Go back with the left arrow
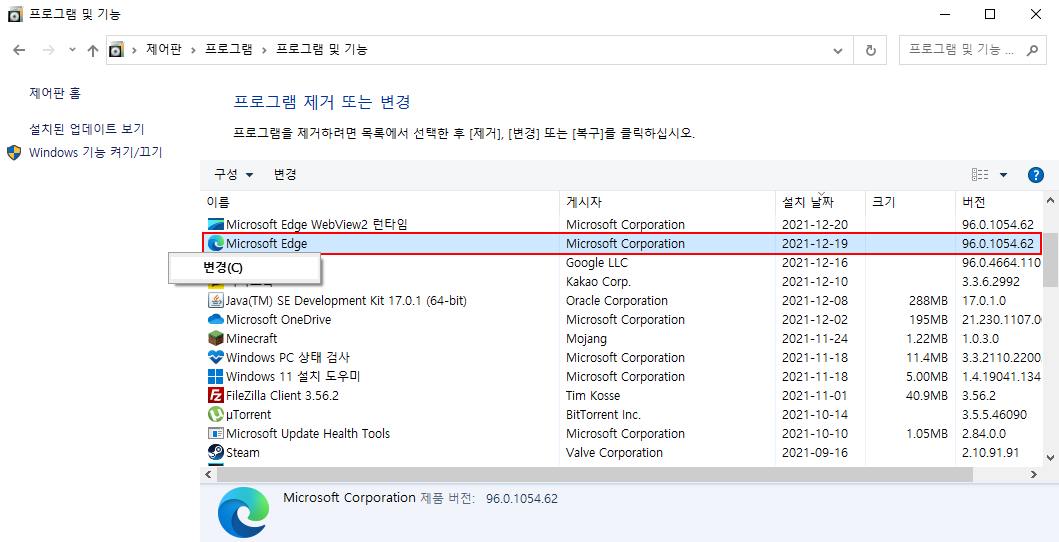This screenshot has width=1059, height=542. (20, 50)
